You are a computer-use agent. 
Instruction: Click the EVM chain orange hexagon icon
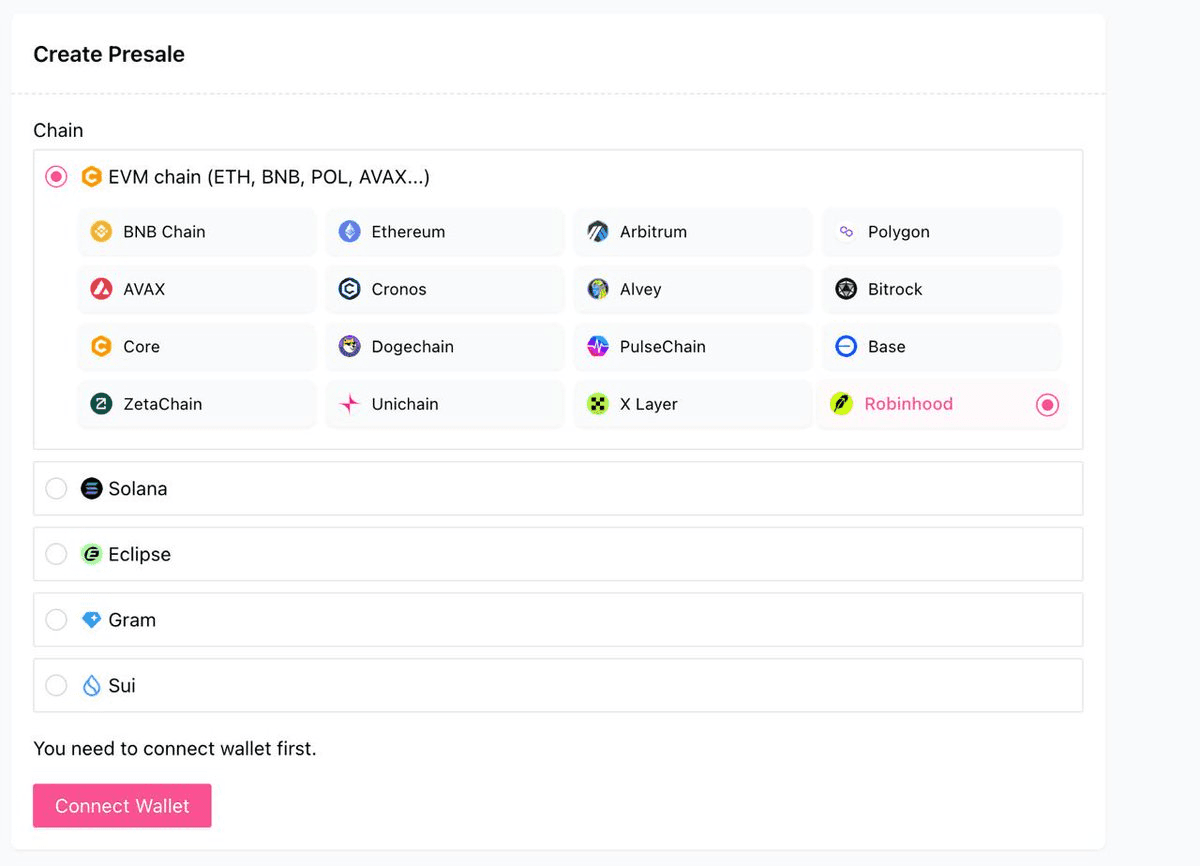tap(91, 177)
